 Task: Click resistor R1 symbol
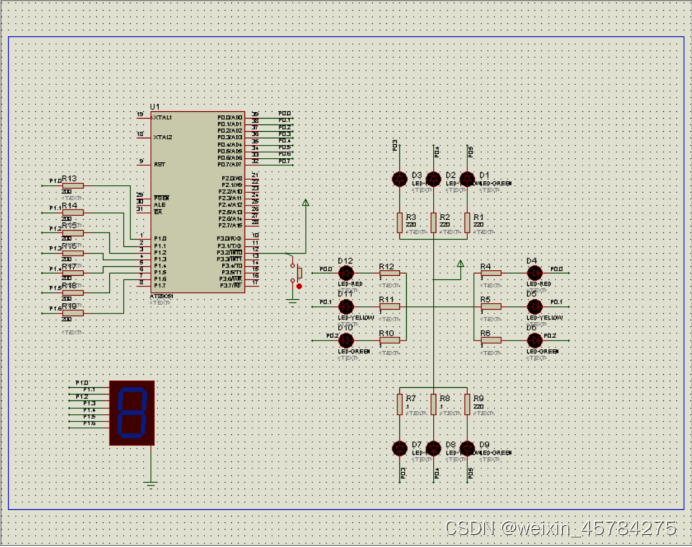click(x=467, y=222)
